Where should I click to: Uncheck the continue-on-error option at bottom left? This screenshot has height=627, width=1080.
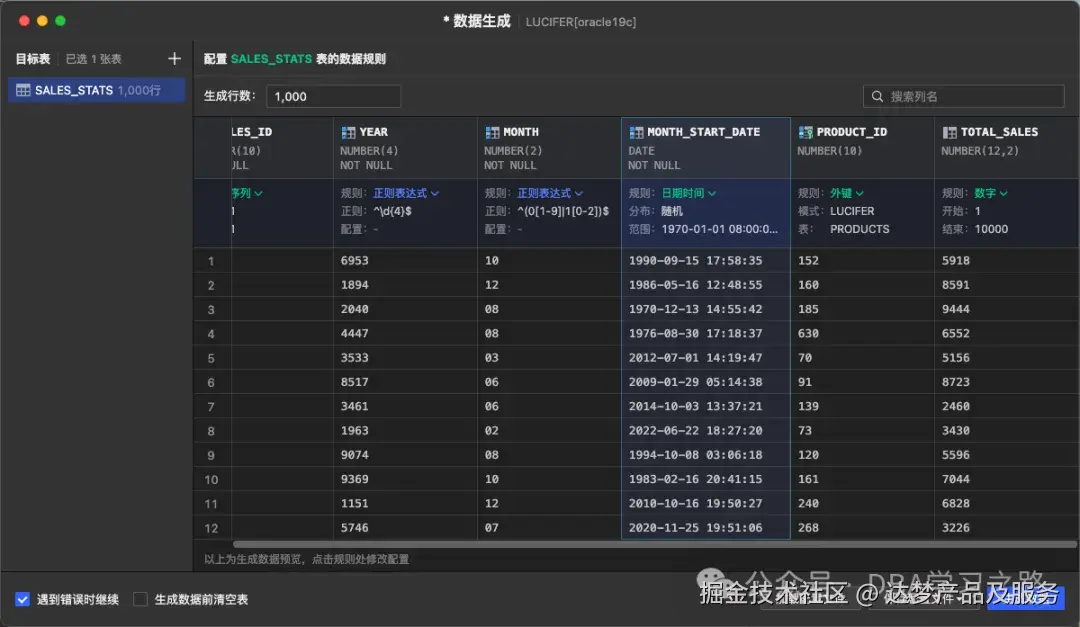pos(22,599)
